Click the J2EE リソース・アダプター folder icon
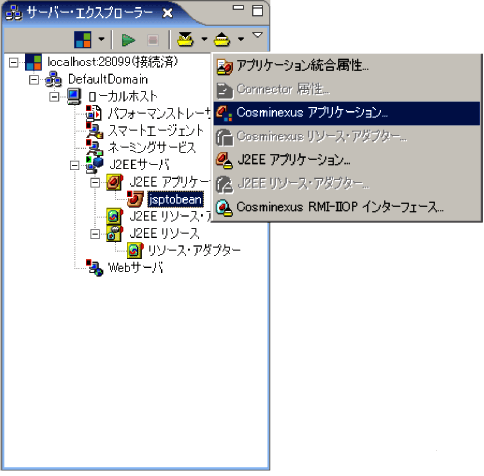The width and height of the screenshot is (484, 476). click(x=115, y=216)
